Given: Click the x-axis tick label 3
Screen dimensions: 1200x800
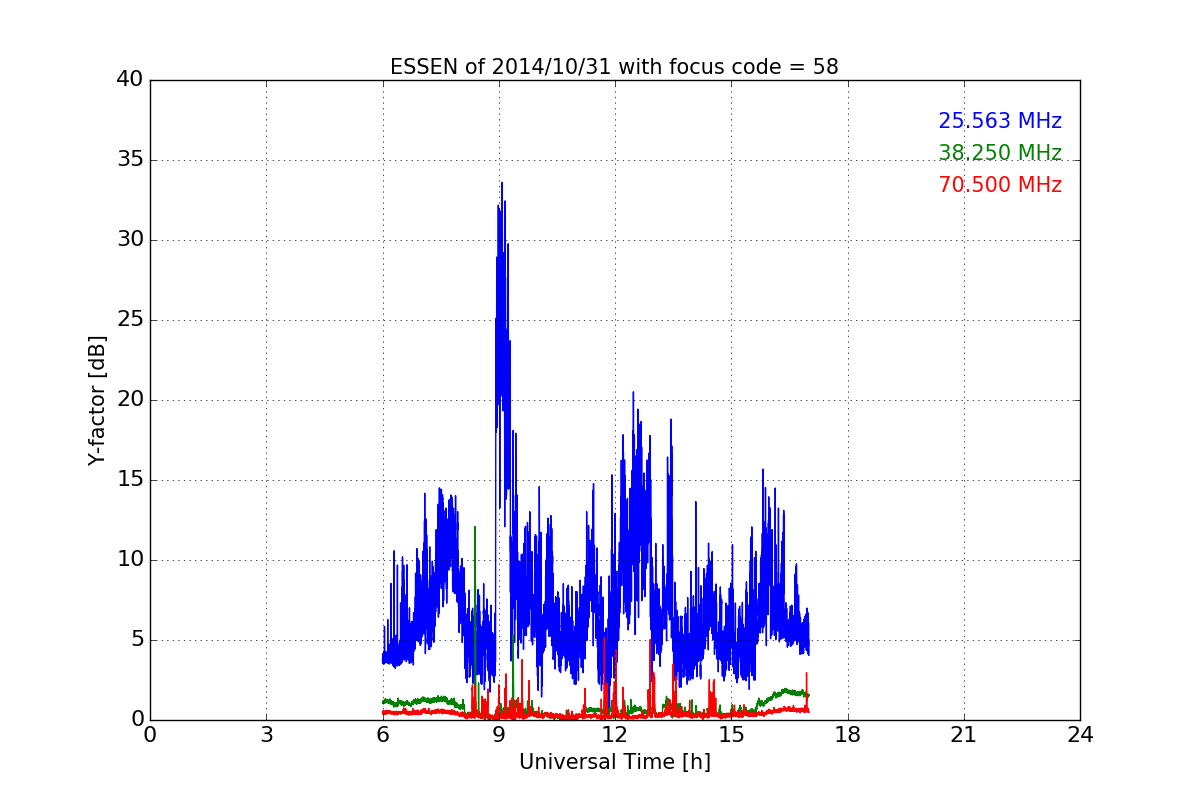Looking at the screenshot, I should [266, 735].
